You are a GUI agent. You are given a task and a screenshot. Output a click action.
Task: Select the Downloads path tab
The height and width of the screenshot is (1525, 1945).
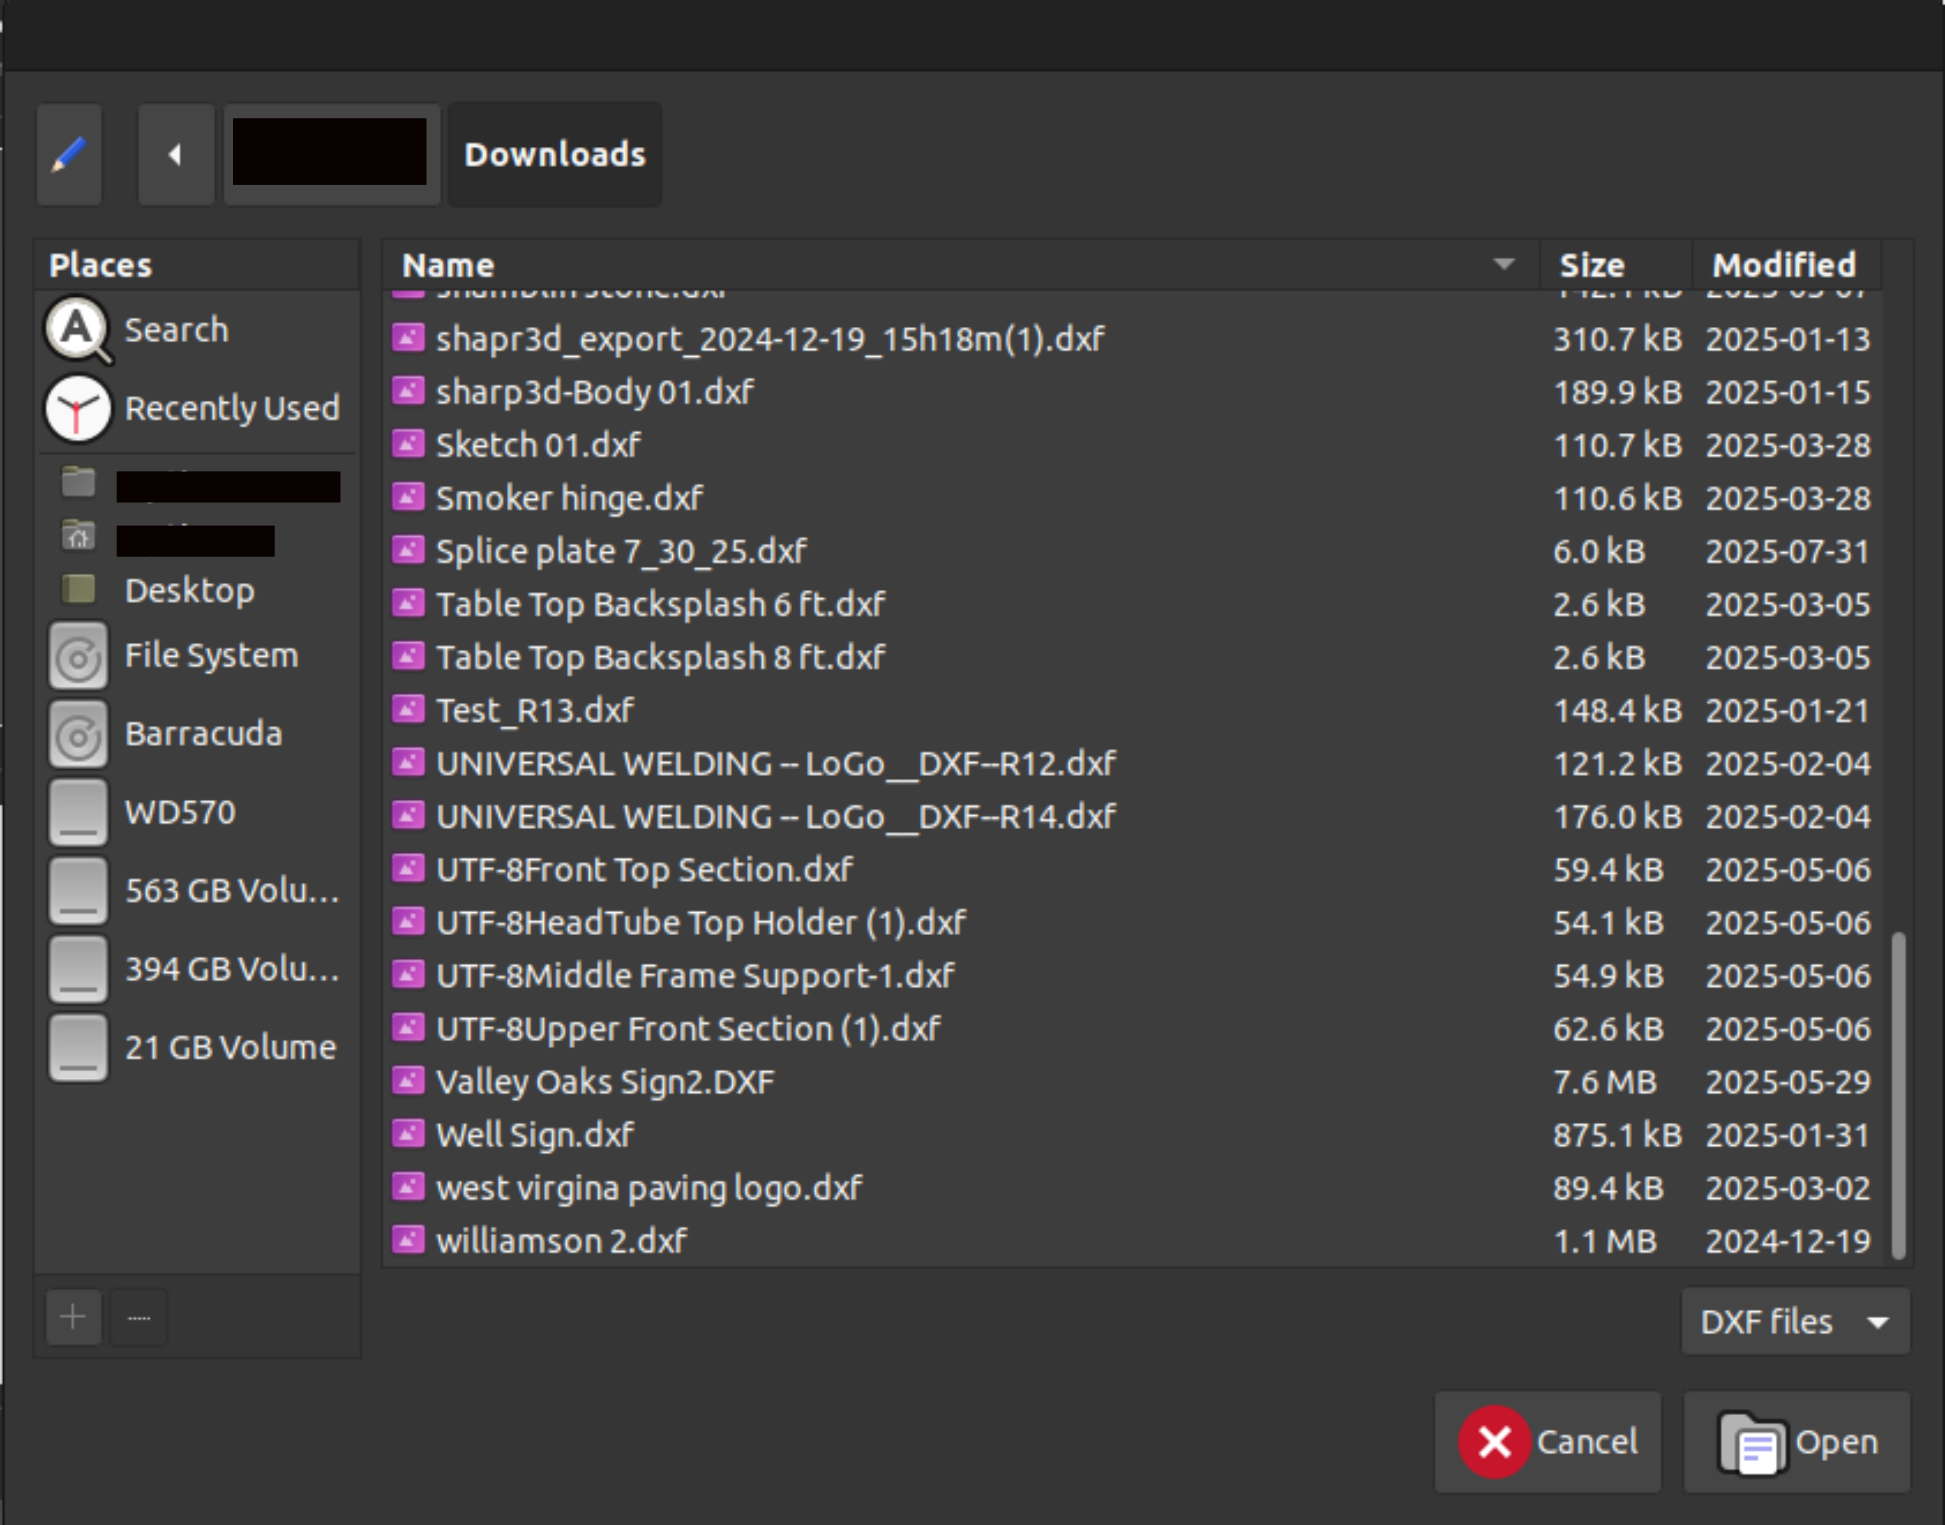(554, 154)
